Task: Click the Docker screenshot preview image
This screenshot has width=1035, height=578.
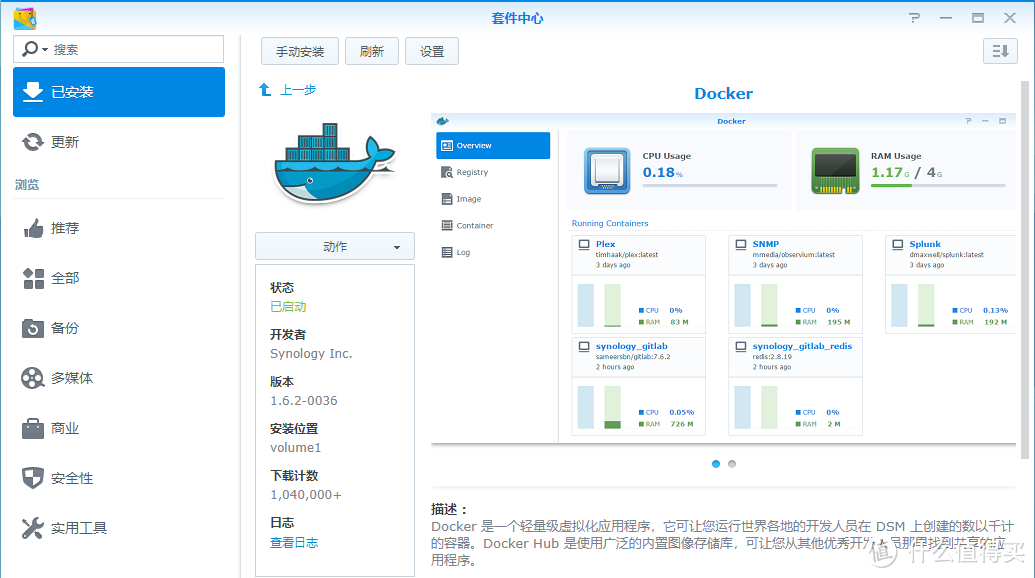Action: pos(723,278)
